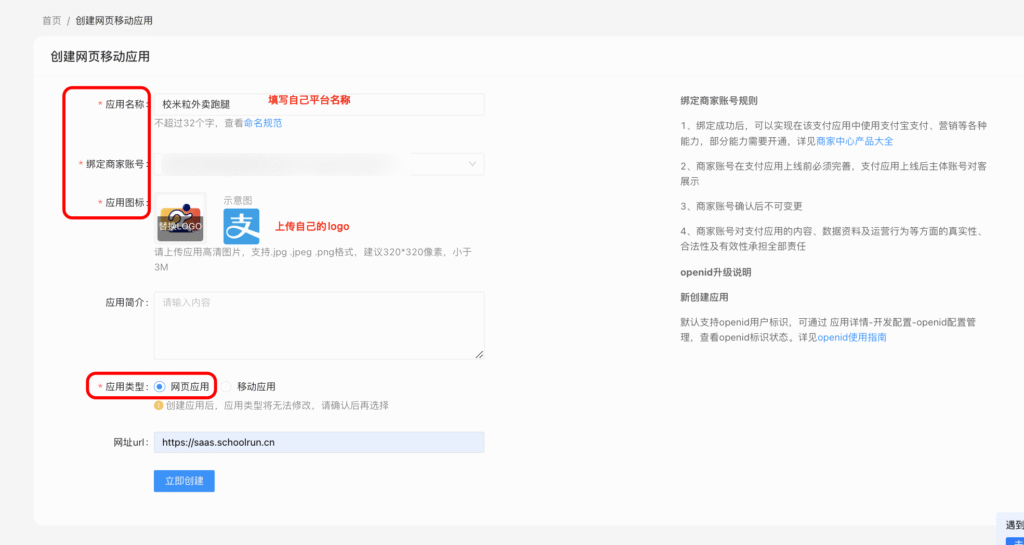Open the 命名规范 link
The height and width of the screenshot is (545, 1024).
click(263, 123)
